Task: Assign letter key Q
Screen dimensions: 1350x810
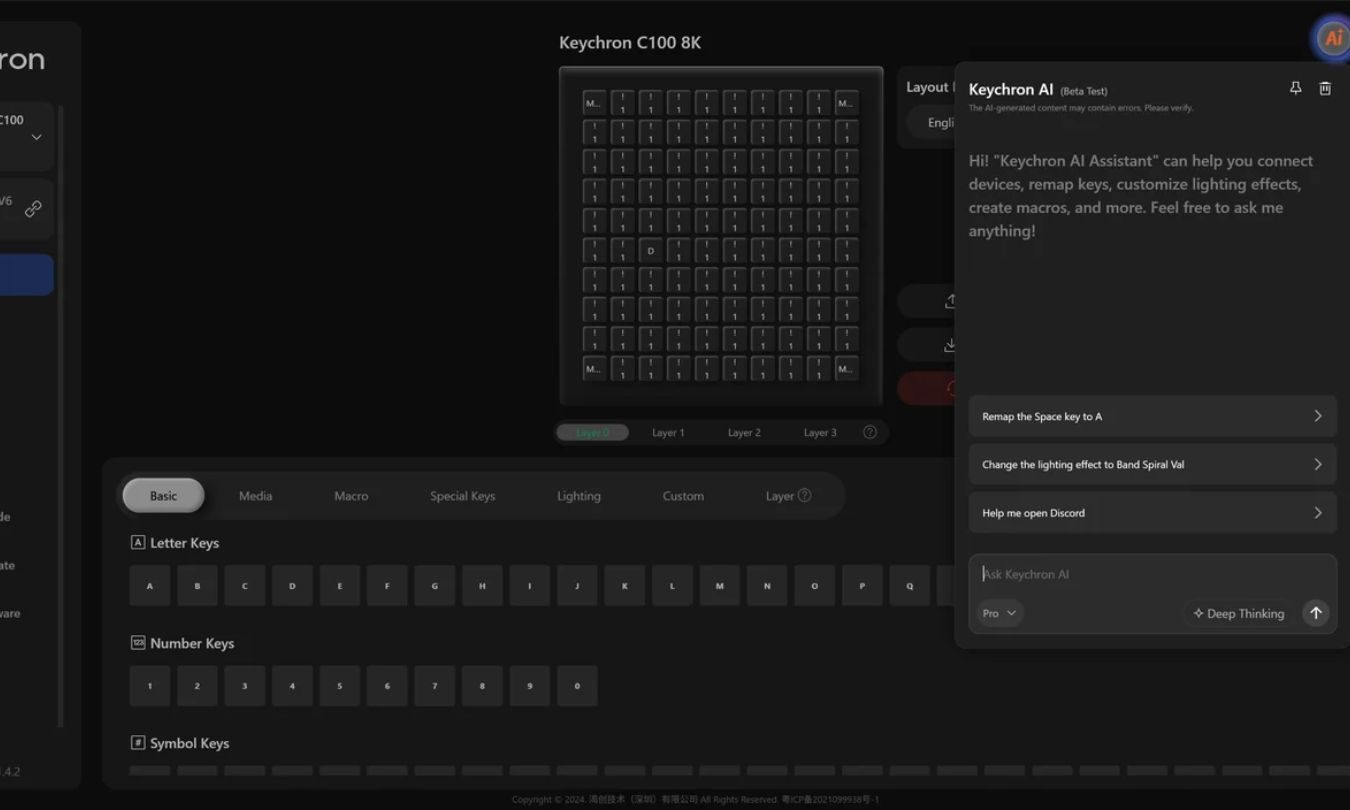Action: (910, 586)
